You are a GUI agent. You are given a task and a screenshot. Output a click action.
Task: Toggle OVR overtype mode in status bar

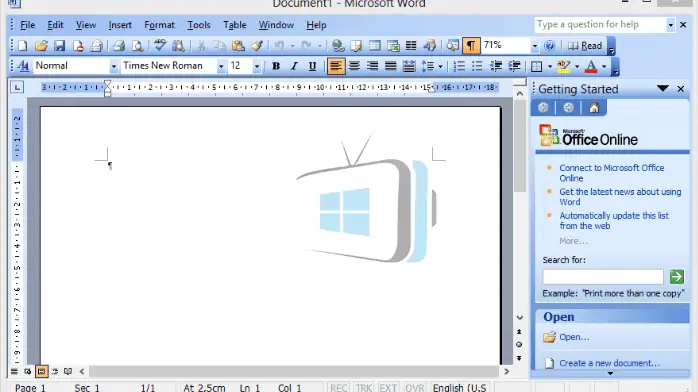click(414, 388)
